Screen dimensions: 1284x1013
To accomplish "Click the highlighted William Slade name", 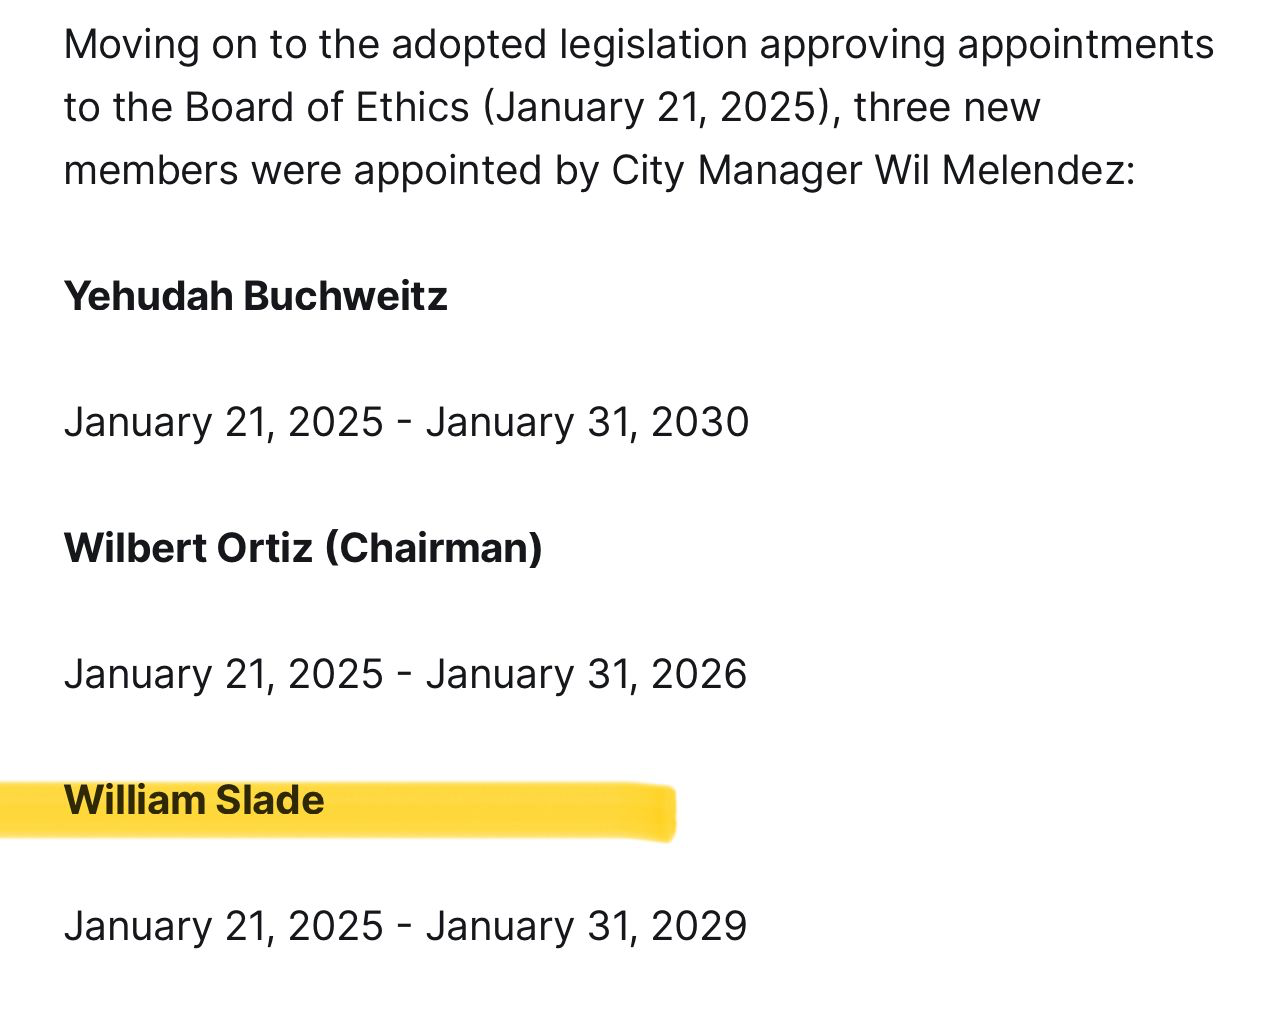I will click(x=194, y=800).
